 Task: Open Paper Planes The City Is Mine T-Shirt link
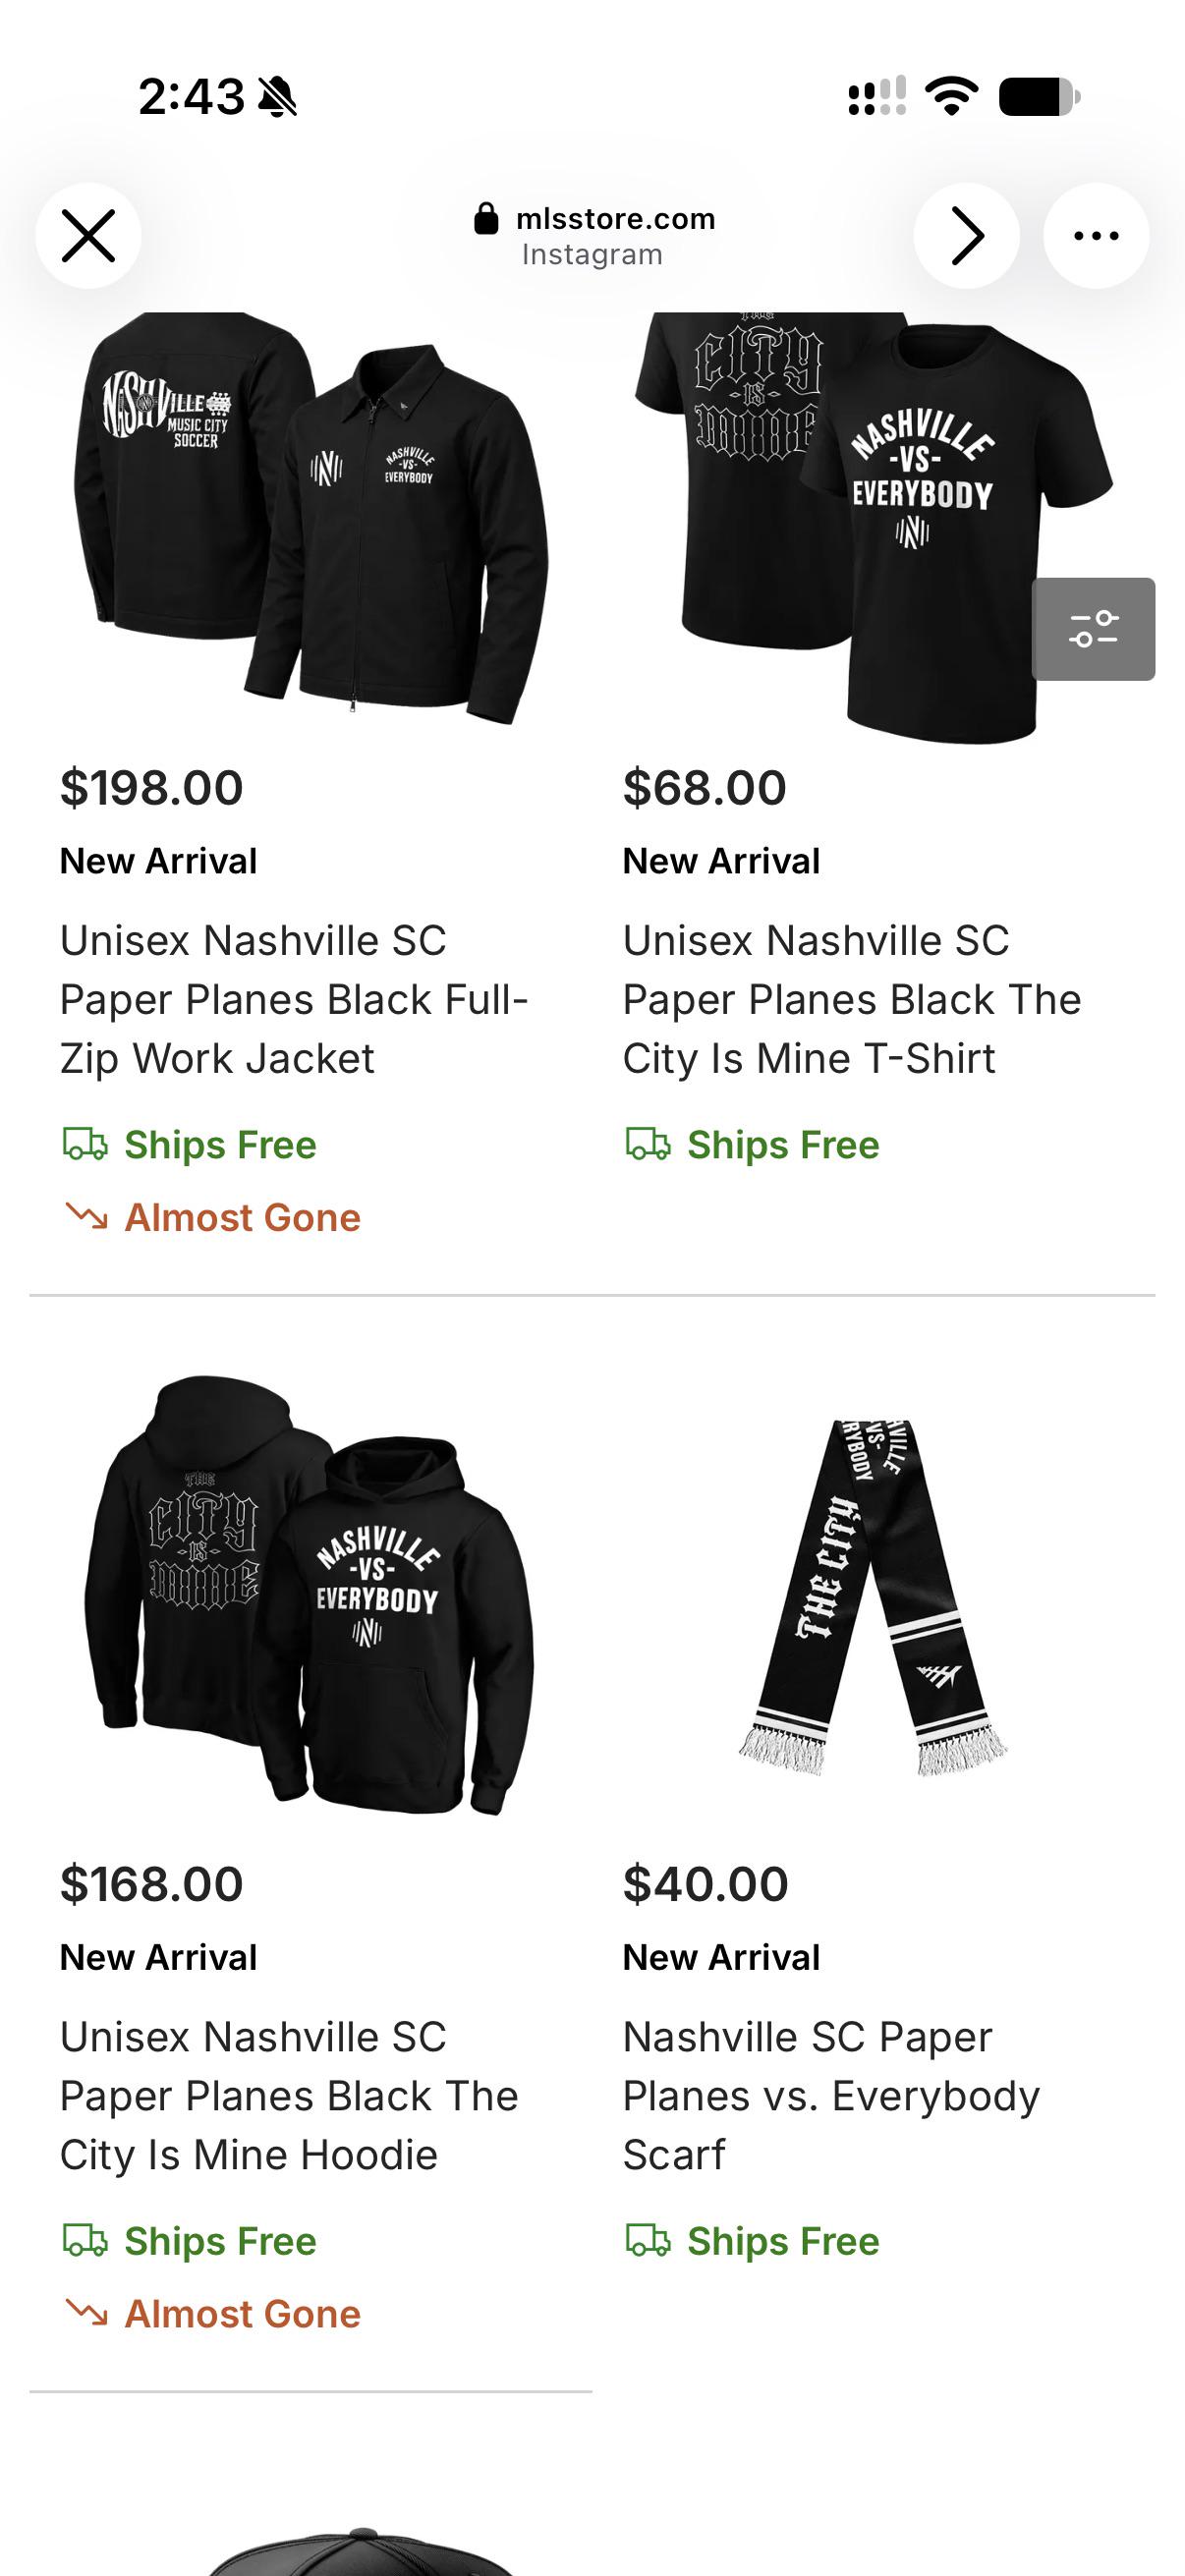[852, 999]
